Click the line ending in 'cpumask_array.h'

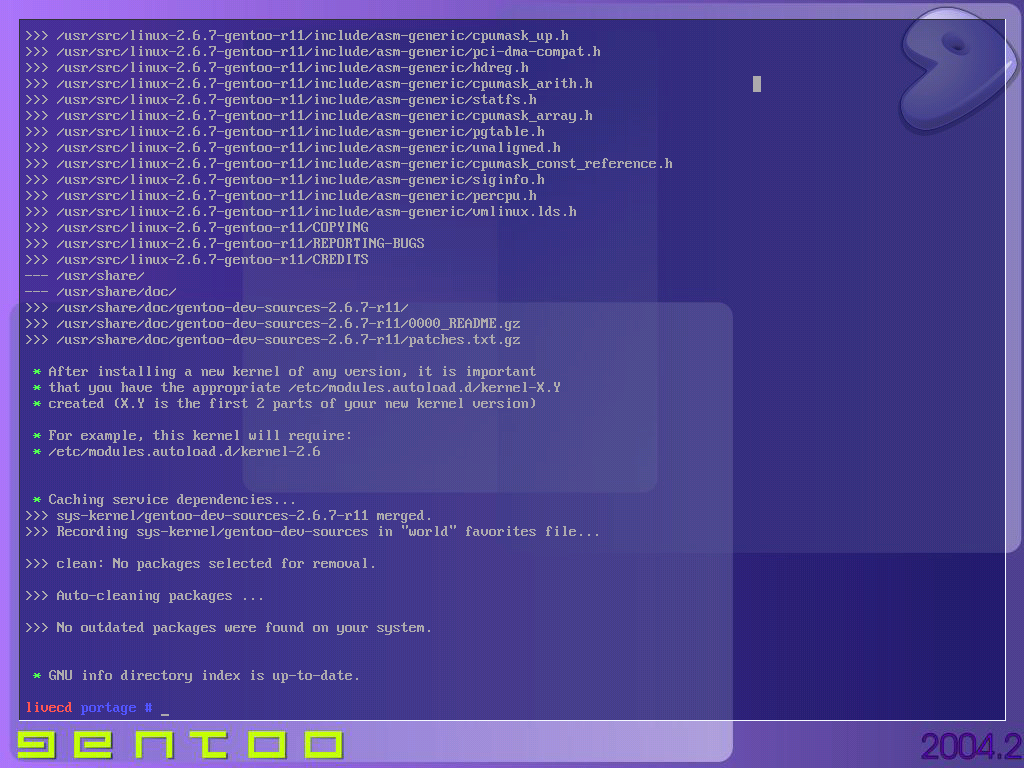pyautogui.click(x=309, y=116)
